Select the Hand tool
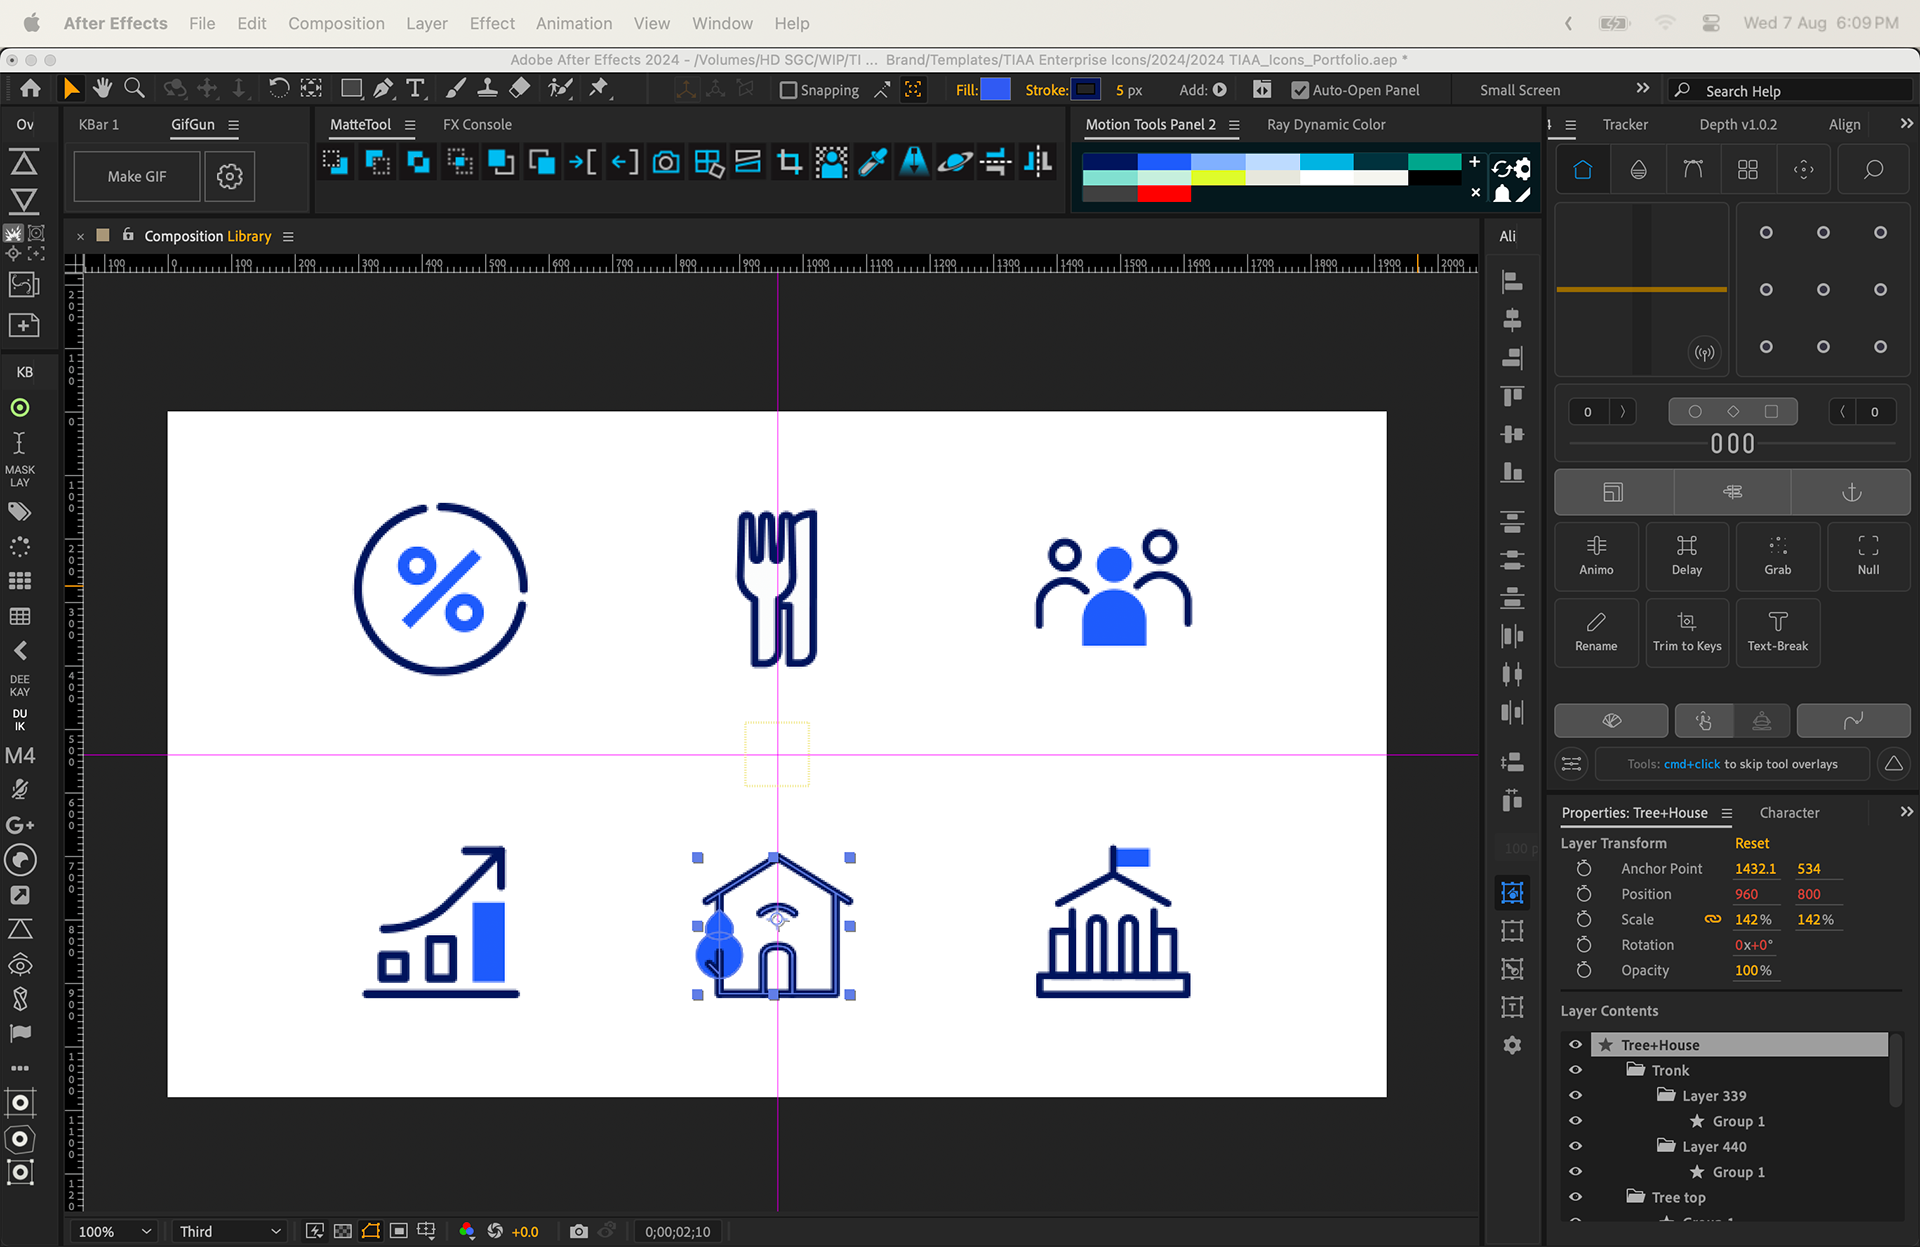Screen dimensions: 1920x1247 tap(102, 89)
